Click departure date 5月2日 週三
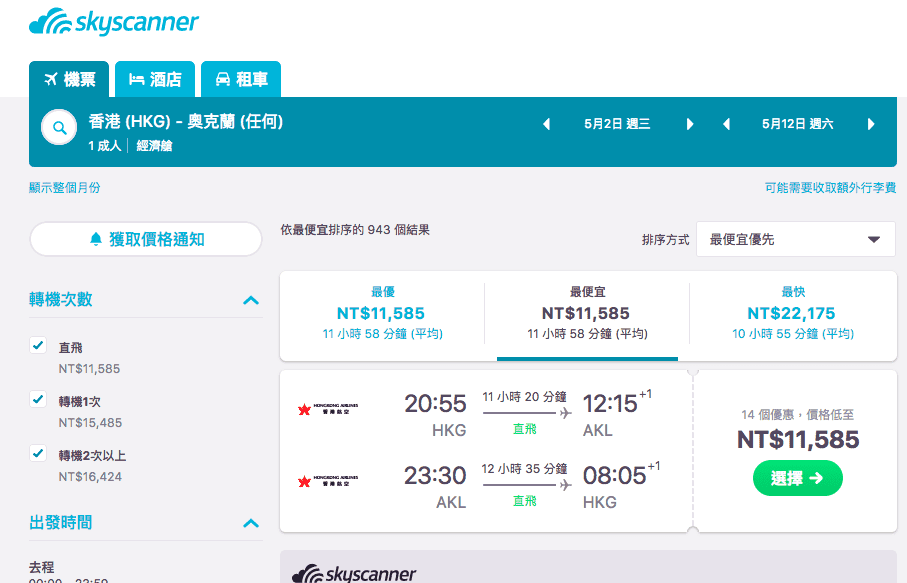This screenshot has height=583, width=907. (617, 124)
